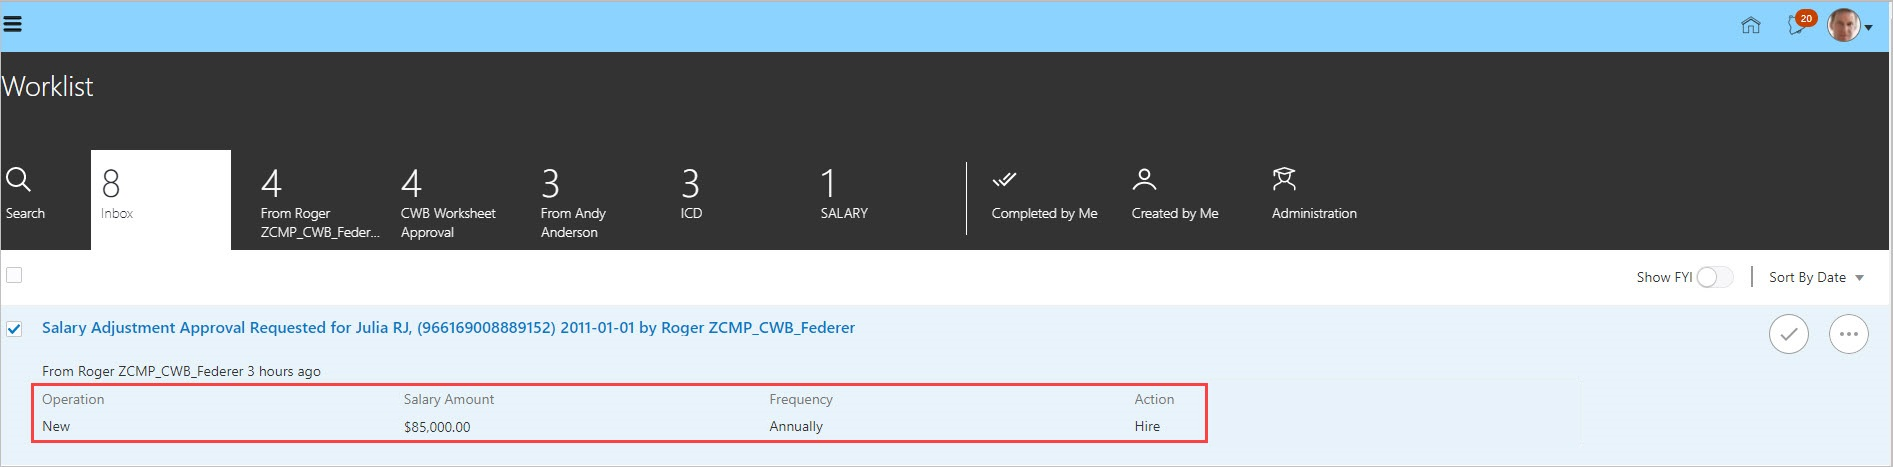Viewport: 1893px width, 467px height.
Task: Click the Search magnifier icon
Action: 19,180
